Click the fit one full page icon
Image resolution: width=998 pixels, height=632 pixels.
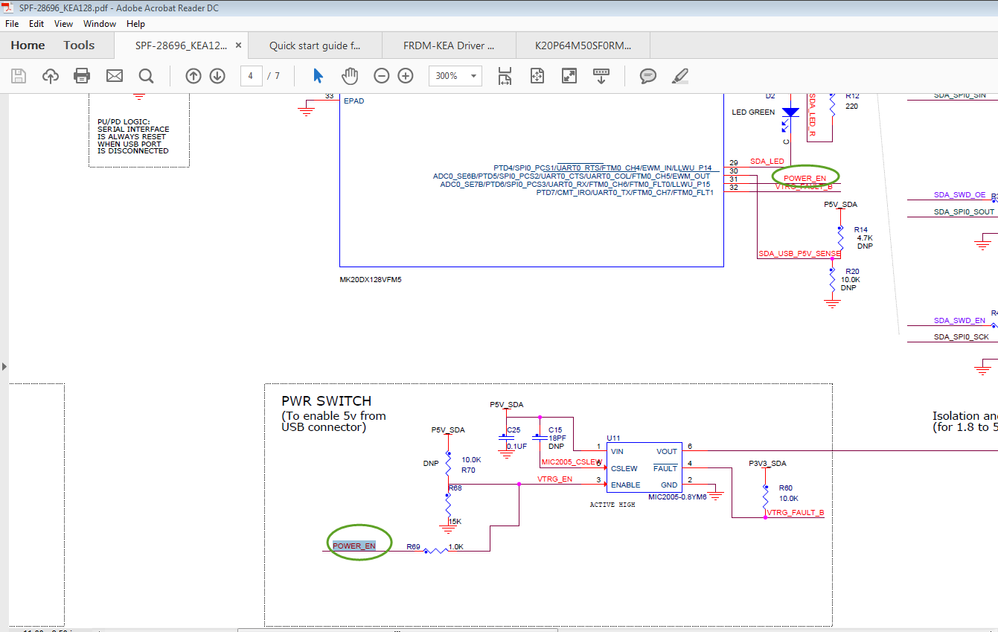click(x=537, y=76)
